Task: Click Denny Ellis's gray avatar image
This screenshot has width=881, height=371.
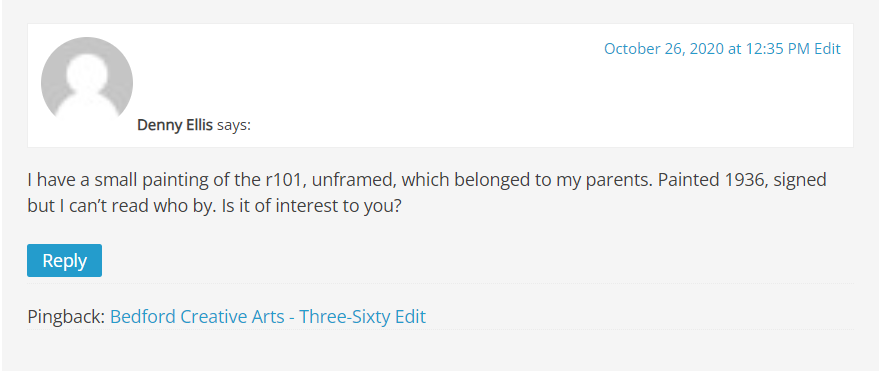Action: click(87, 82)
